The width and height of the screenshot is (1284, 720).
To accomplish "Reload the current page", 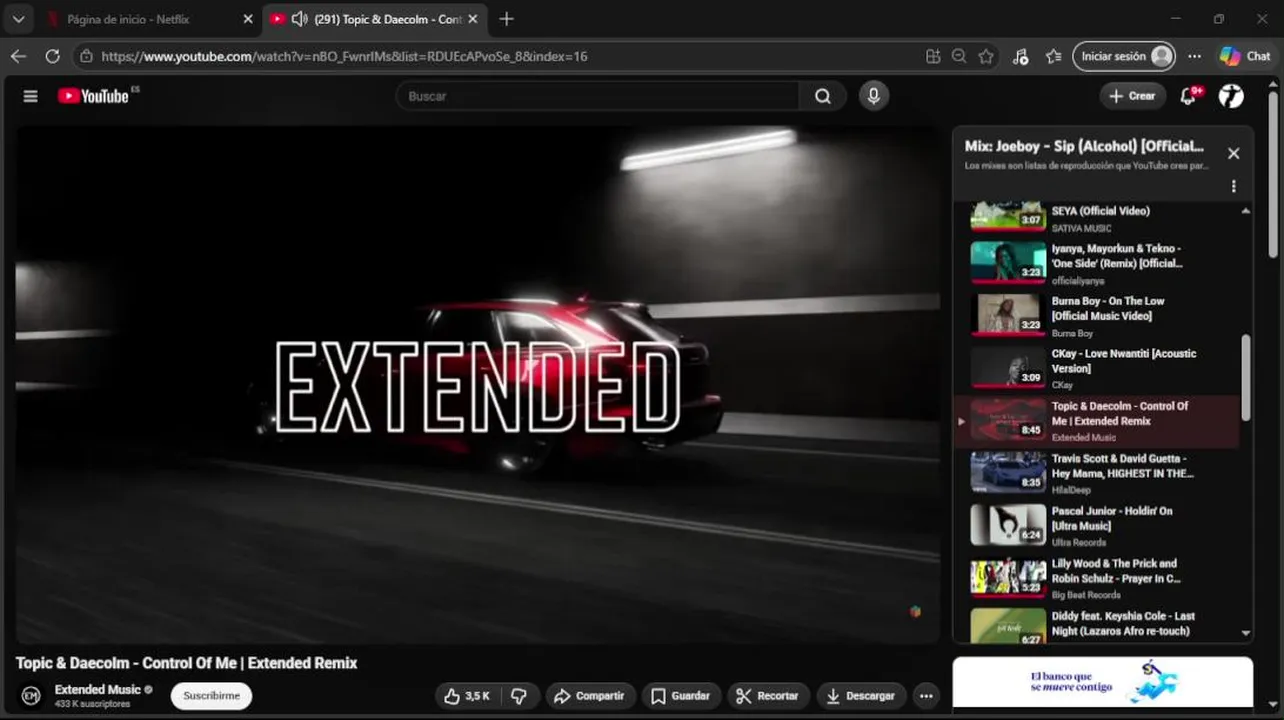I will click(x=52, y=56).
